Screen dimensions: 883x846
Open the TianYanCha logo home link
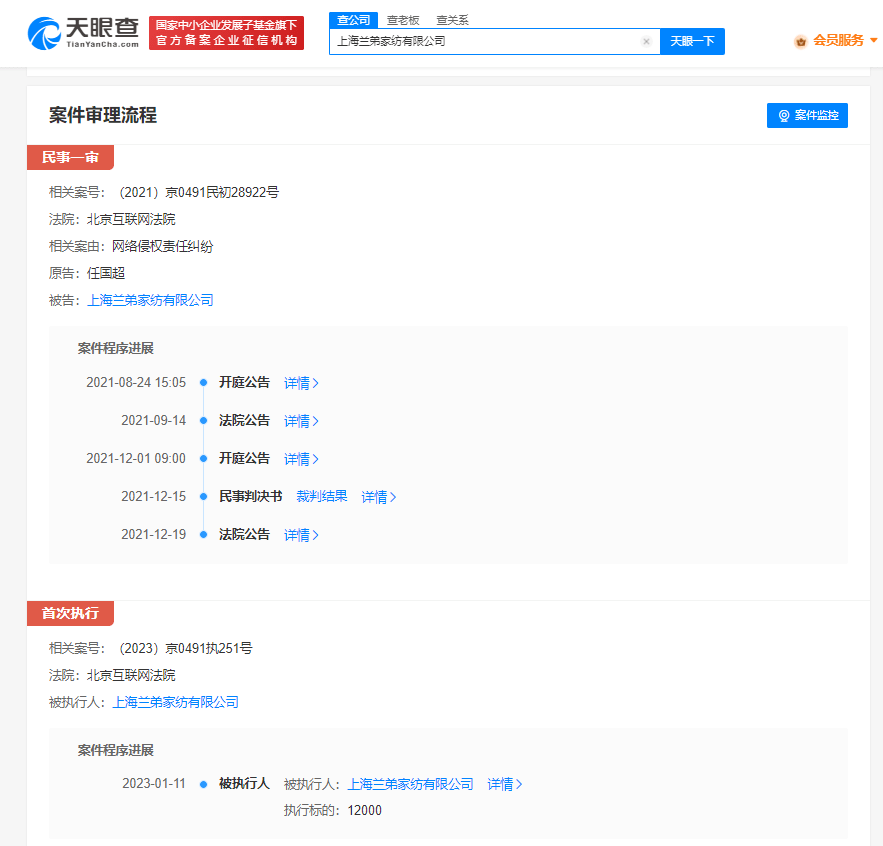click(83, 33)
